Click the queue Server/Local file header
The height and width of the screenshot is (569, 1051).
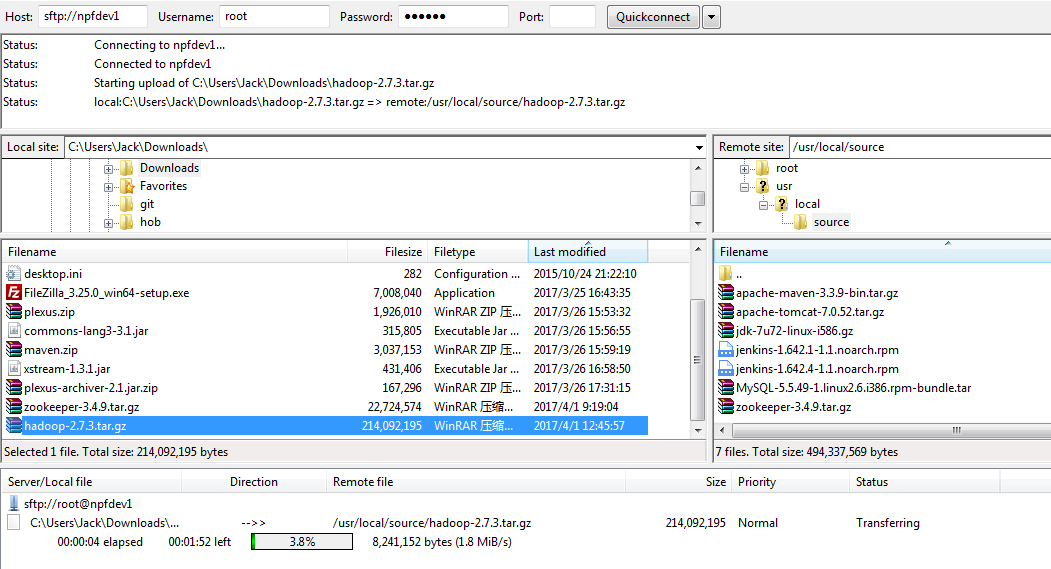pos(92,482)
